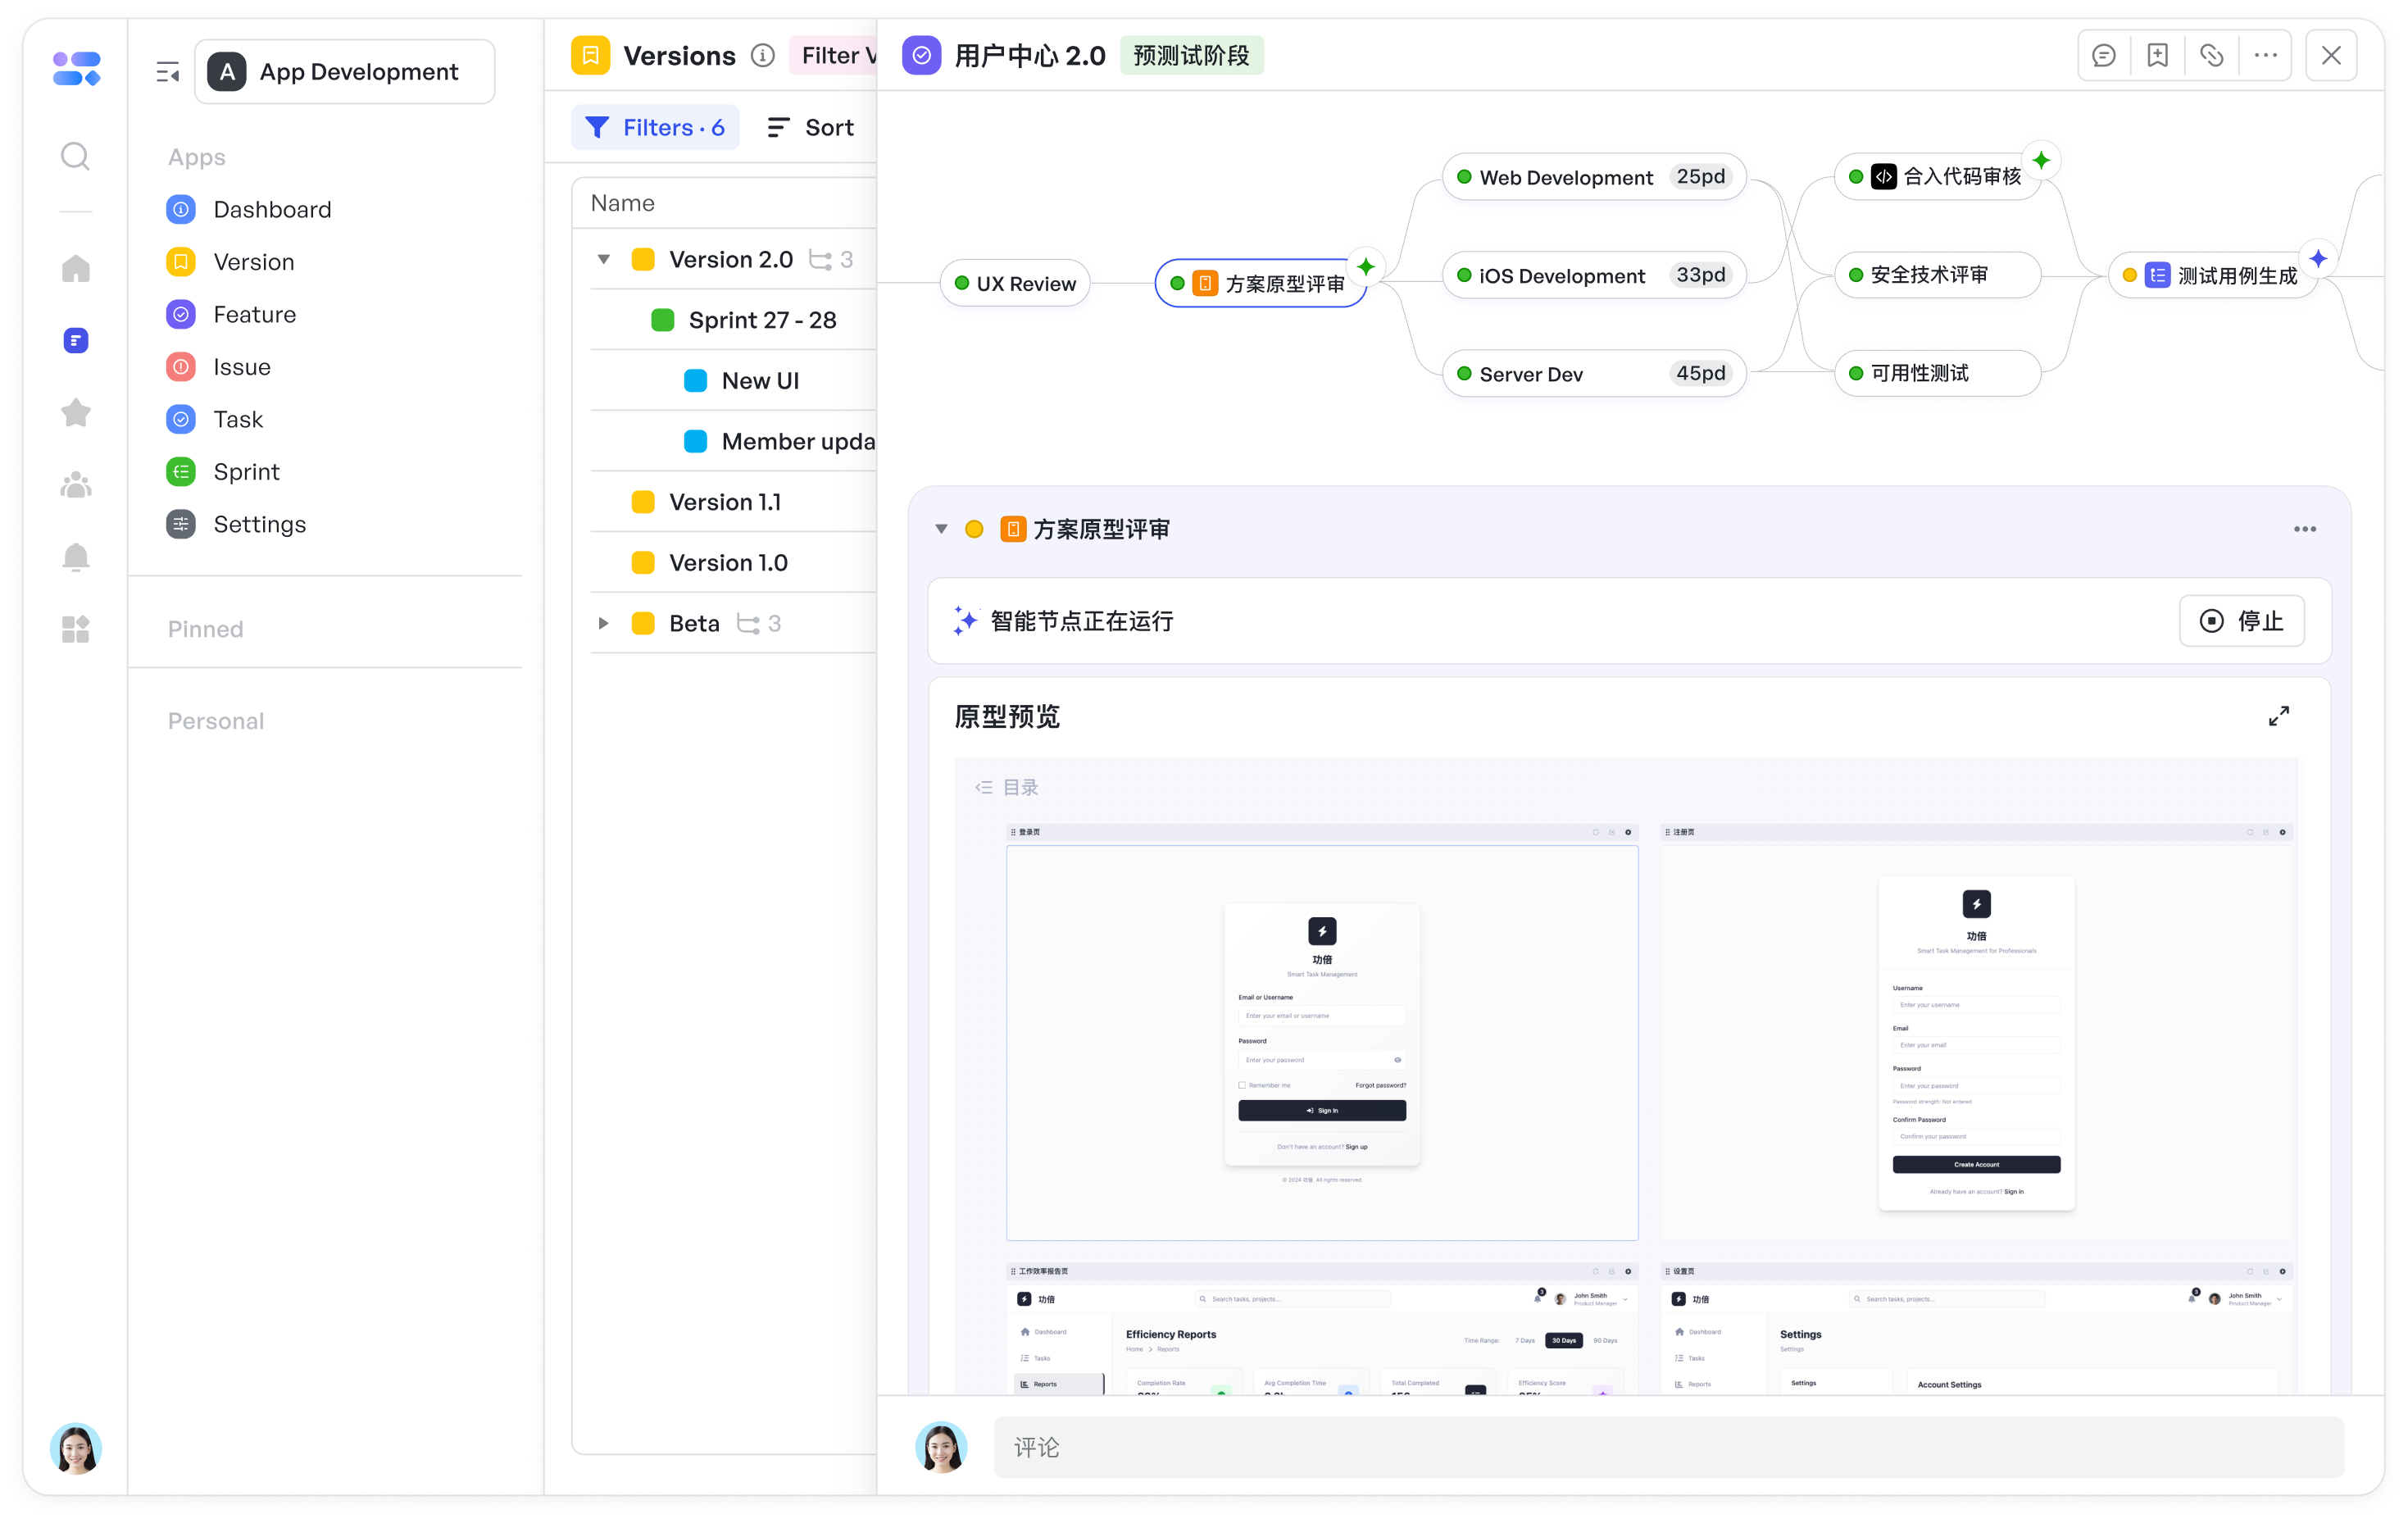2408x1523 pixels.
Task: Click the feature type icon beside 用户中心 2.0
Action: (x=921, y=56)
